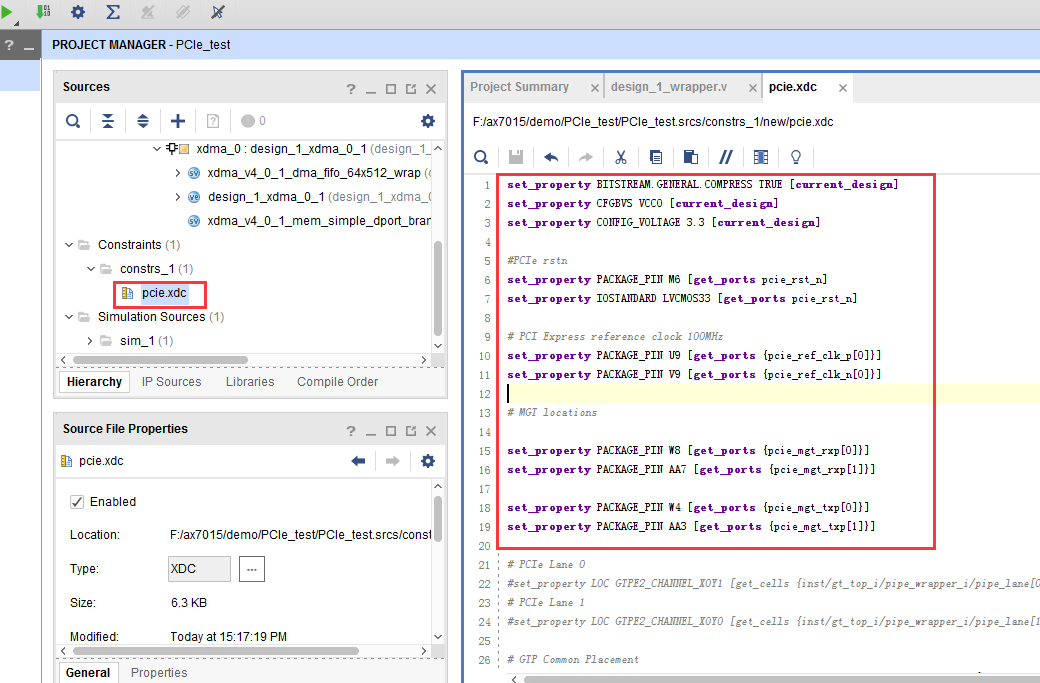This screenshot has width=1040, height=683.
Task: Click the pcie.xdc file path text
Action: click(653, 122)
